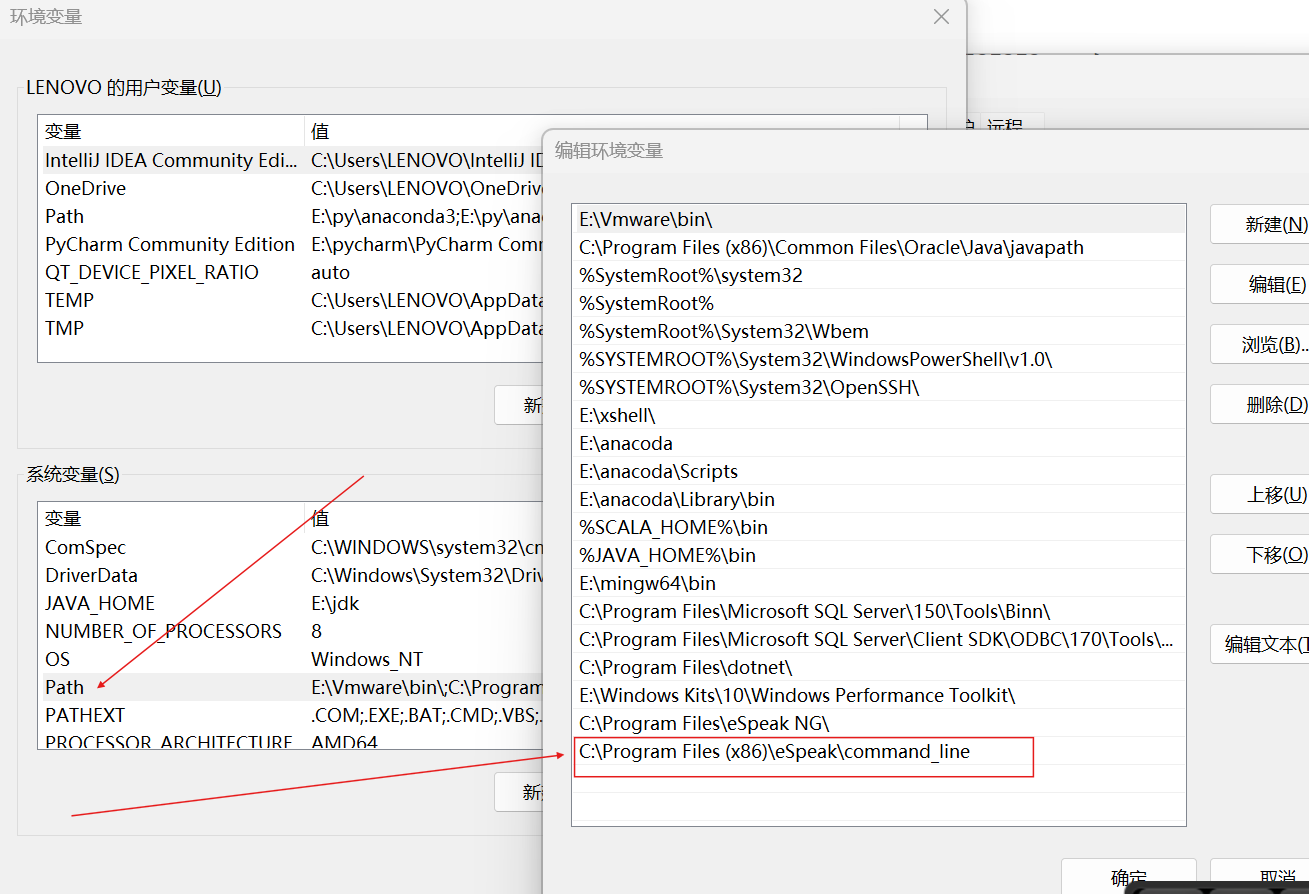Select JAVA_HOME in system variables
The image size is (1309, 894).
tap(100, 603)
